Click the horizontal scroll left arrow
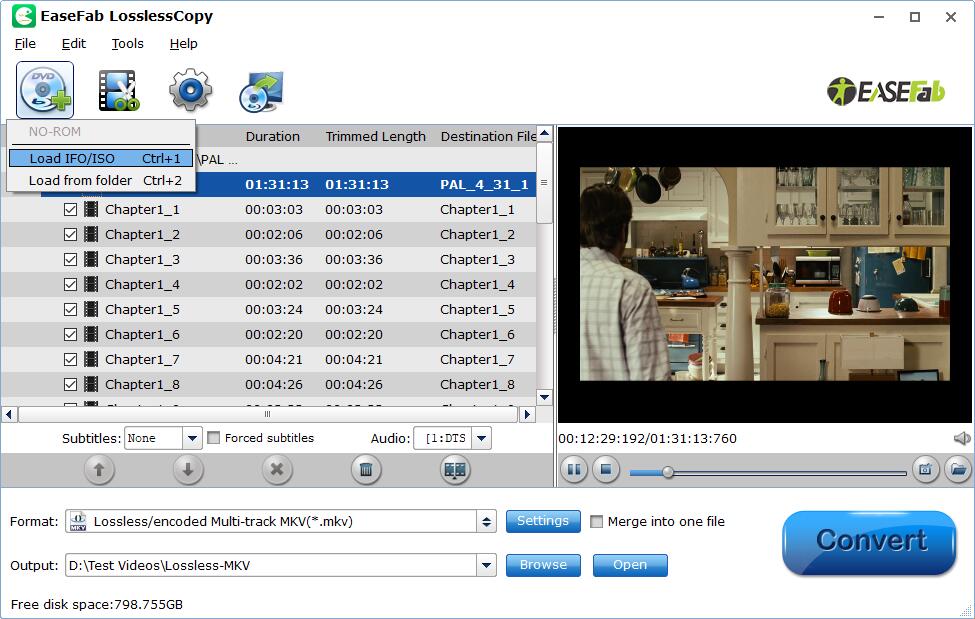 point(9,414)
